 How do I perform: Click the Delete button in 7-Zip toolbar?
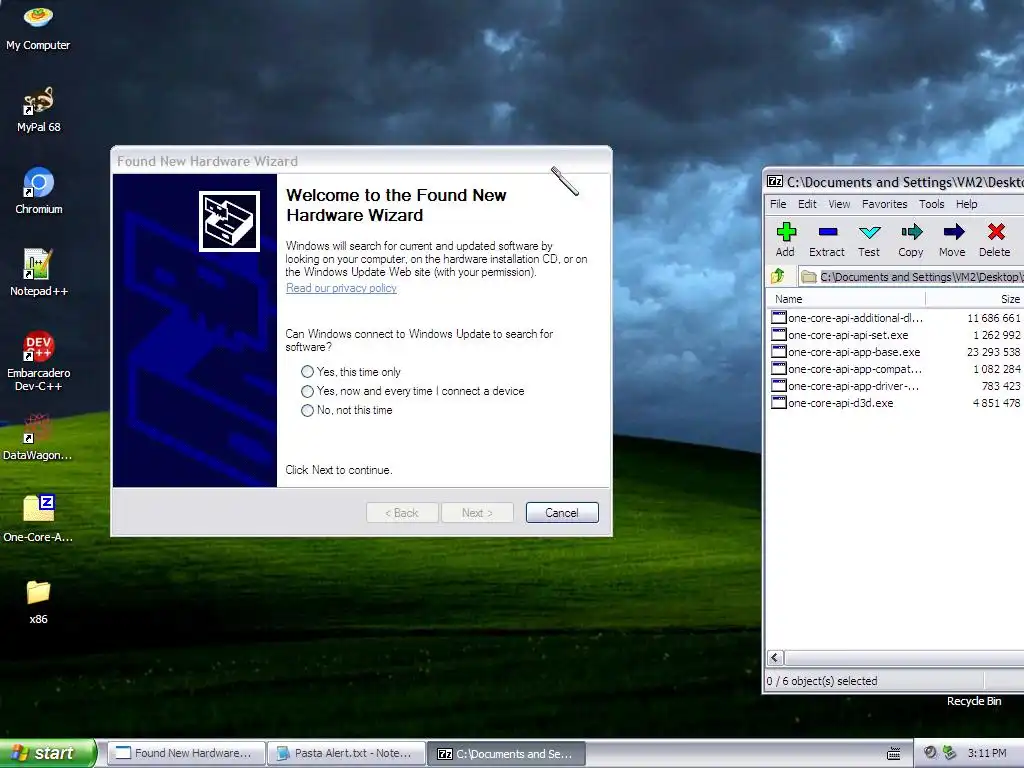point(995,240)
